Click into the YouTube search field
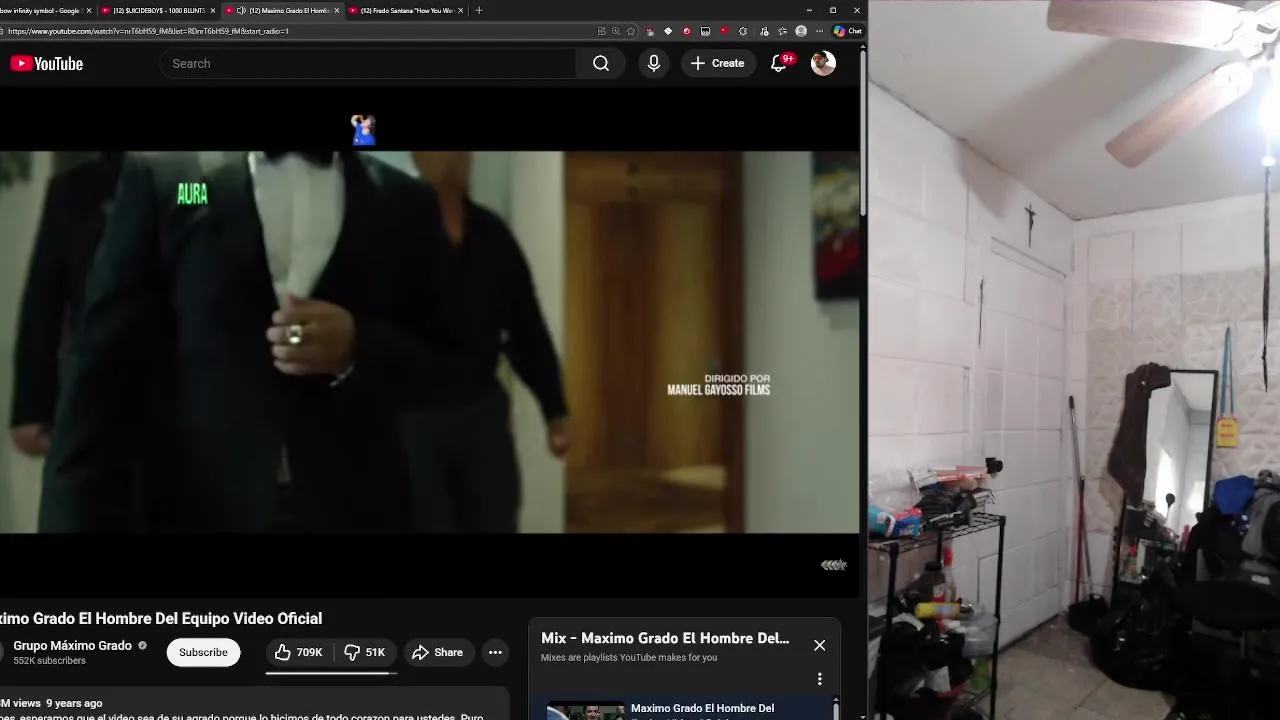Screen dimensions: 1280x720 (x=368, y=63)
